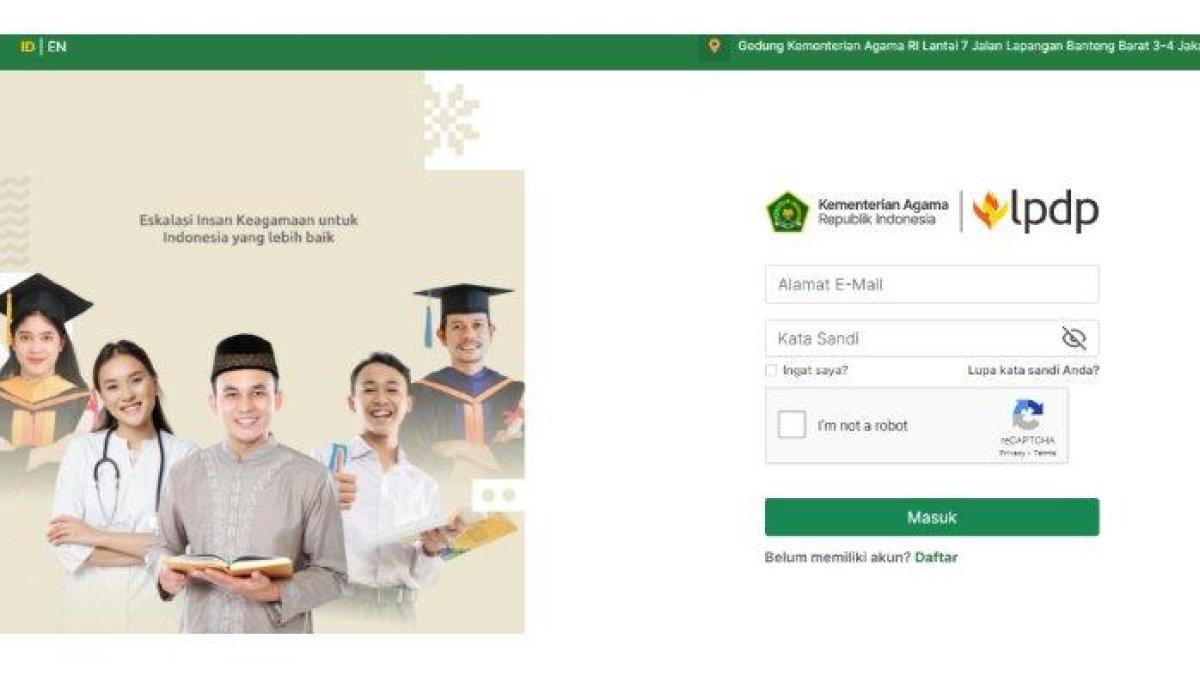Click the location pin icon in header
Viewport: 1200px width, 675px height.
[714, 46]
